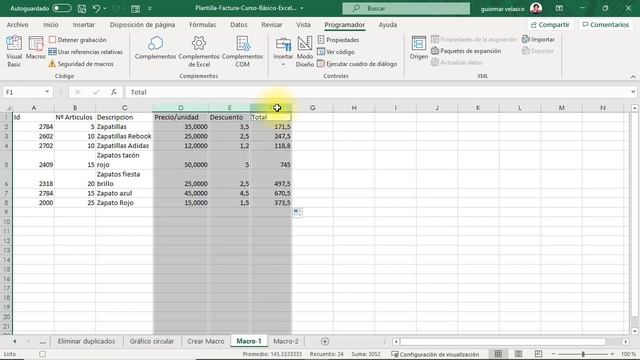
Task: Toggle the Autoguardado switch
Action: pyautogui.click(x=61, y=8)
